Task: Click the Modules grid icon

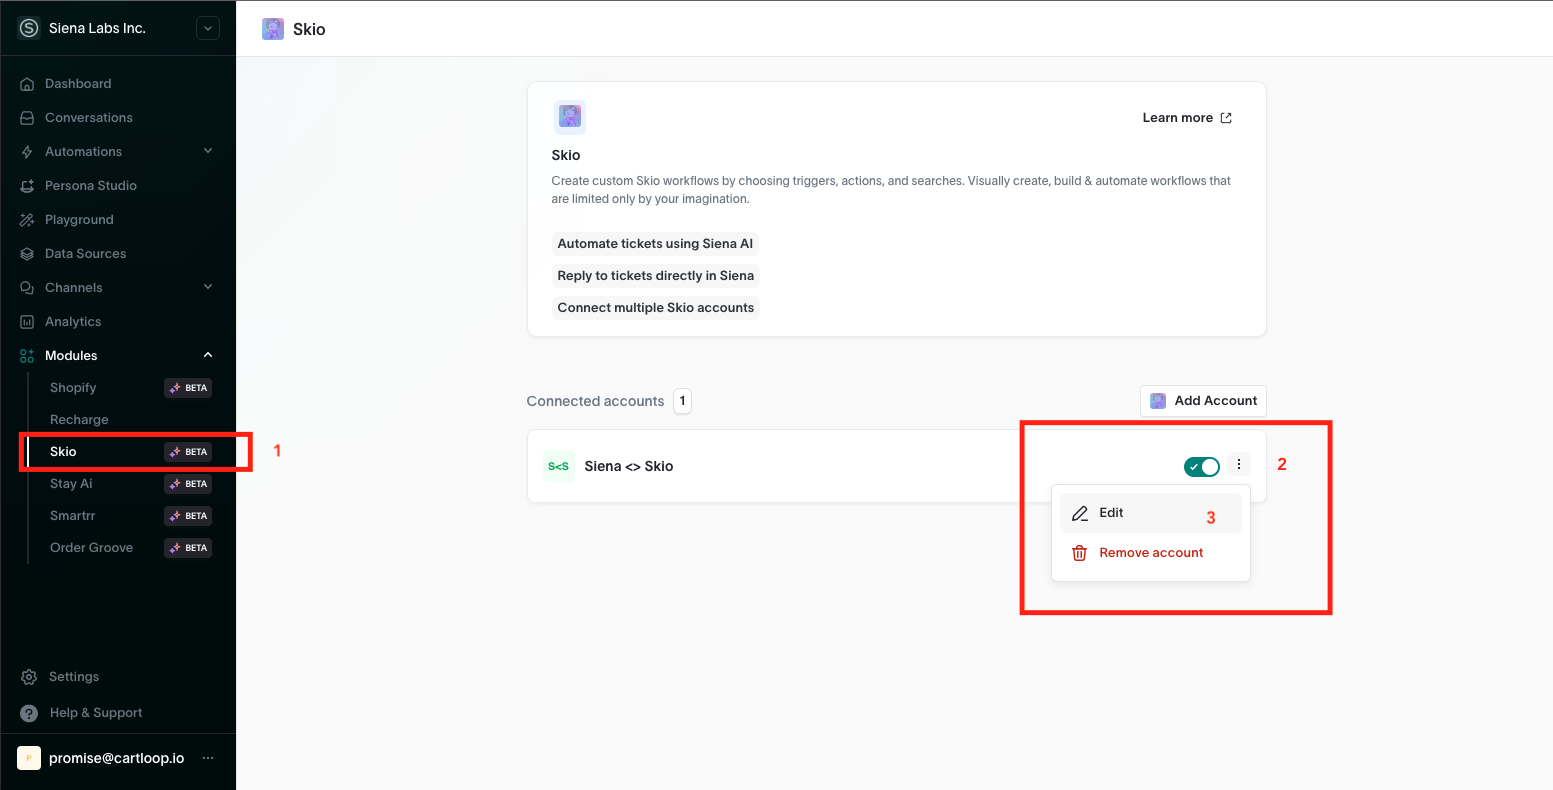Action: [x=28, y=356]
